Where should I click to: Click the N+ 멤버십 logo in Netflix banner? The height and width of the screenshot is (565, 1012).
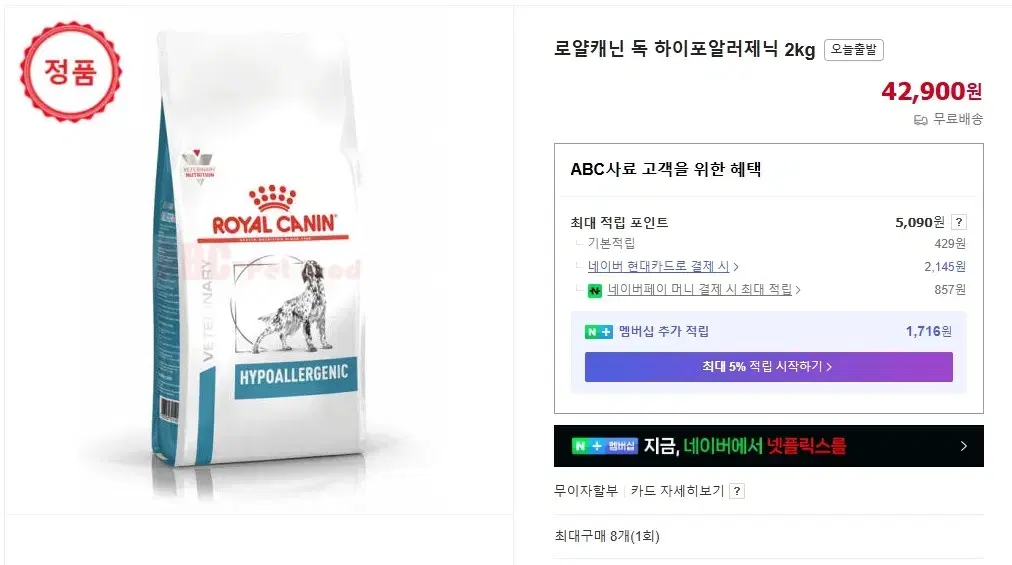605,446
